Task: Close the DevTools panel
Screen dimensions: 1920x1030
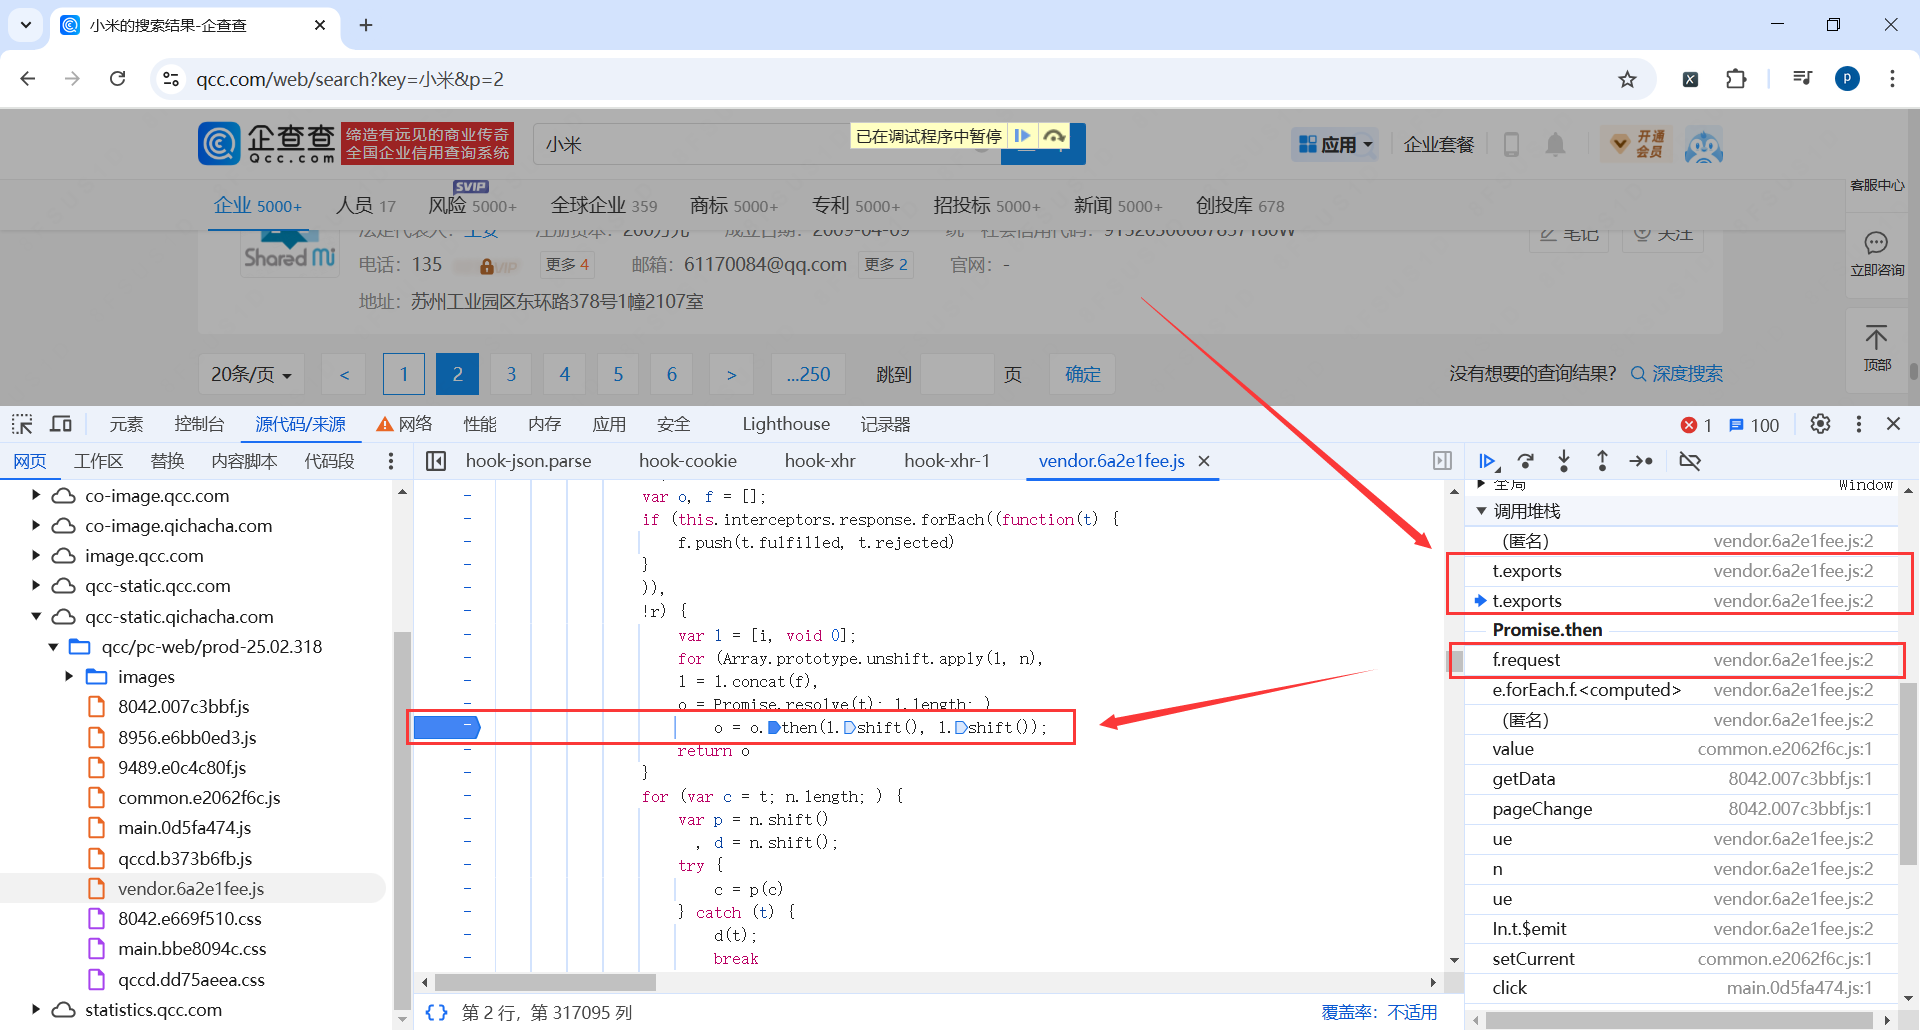Action: tap(1893, 424)
